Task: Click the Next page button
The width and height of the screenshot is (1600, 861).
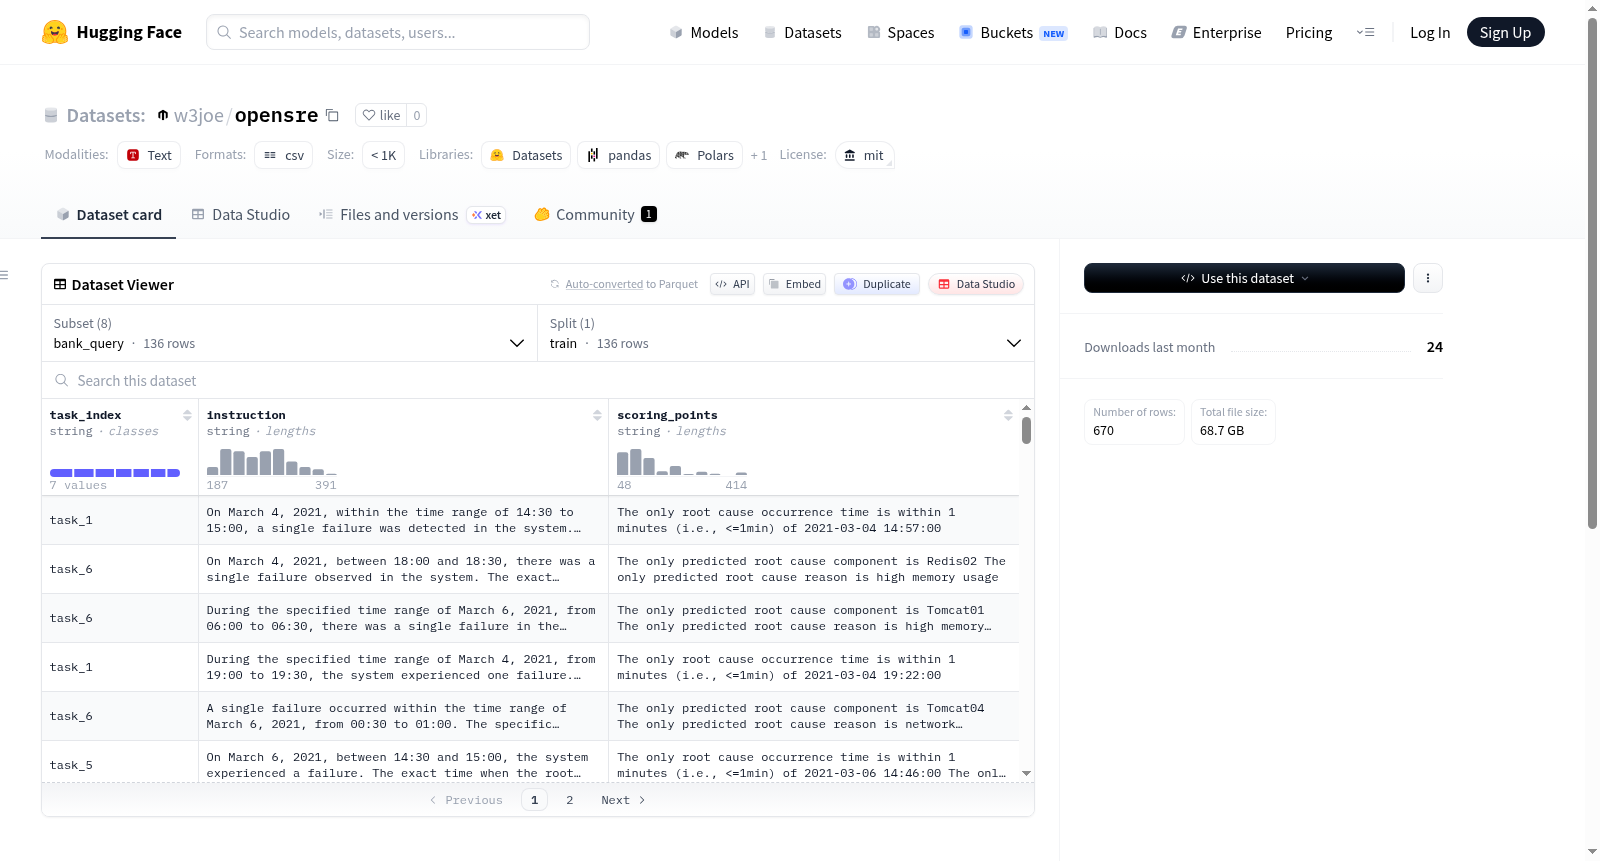Action: point(623,800)
